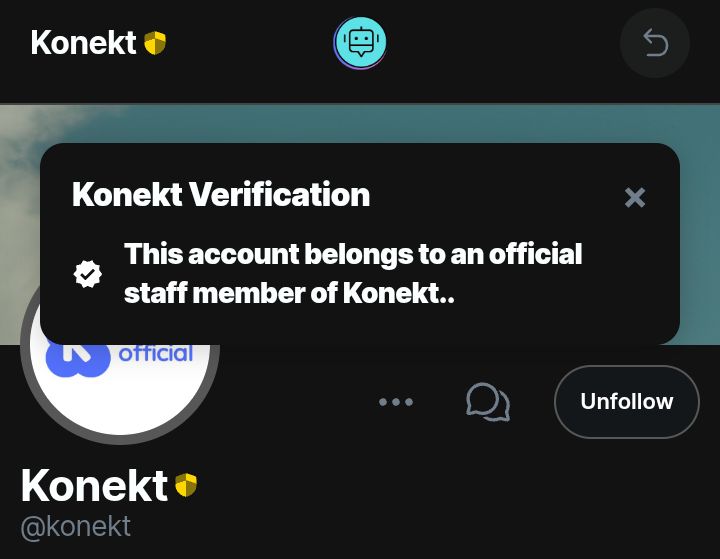Viewport: 720px width, 559px height.
Task: Open the robot chatbot icon in header
Action: click(x=360, y=43)
